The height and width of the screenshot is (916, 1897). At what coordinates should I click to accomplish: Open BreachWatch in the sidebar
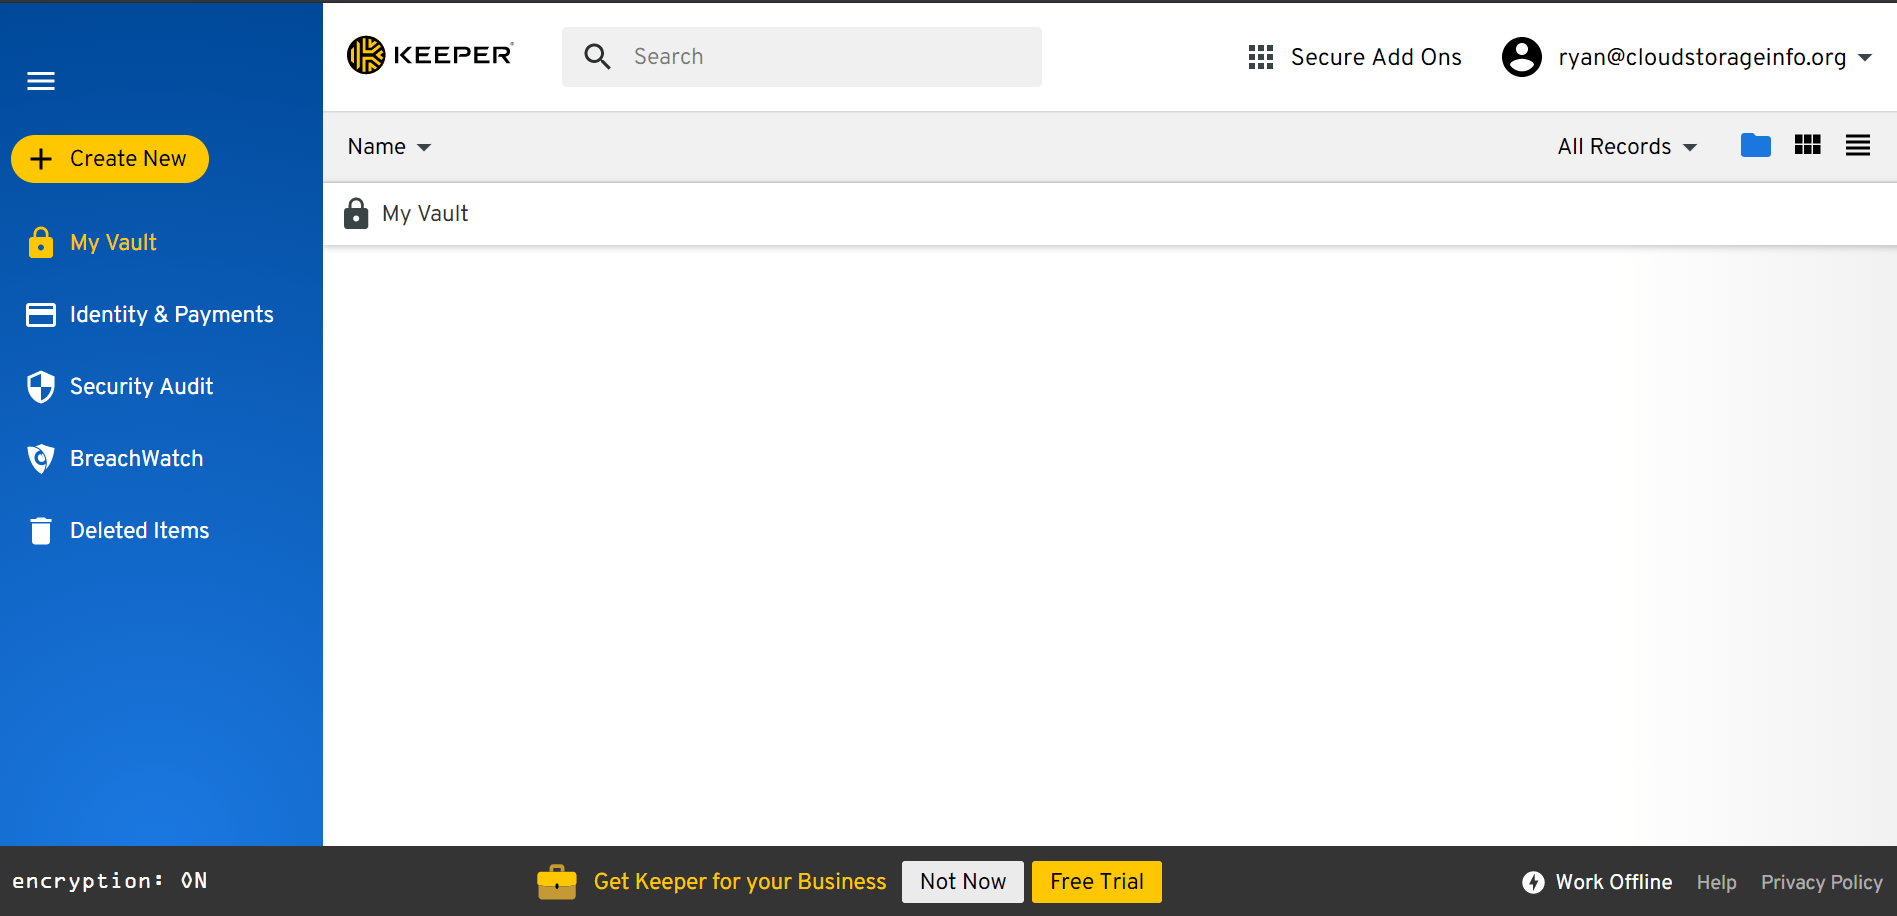(x=136, y=459)
